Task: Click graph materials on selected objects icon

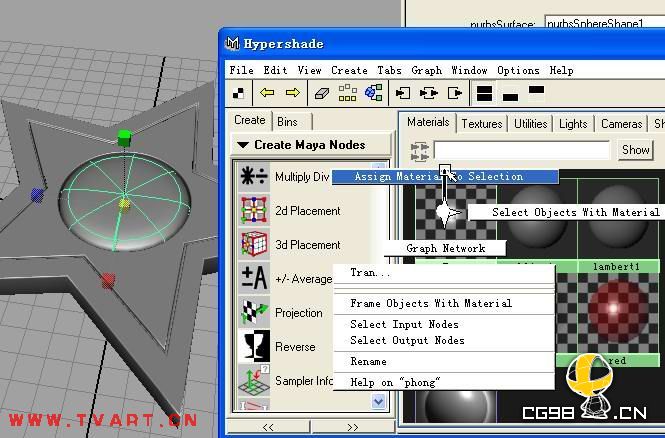Action: 374,93
